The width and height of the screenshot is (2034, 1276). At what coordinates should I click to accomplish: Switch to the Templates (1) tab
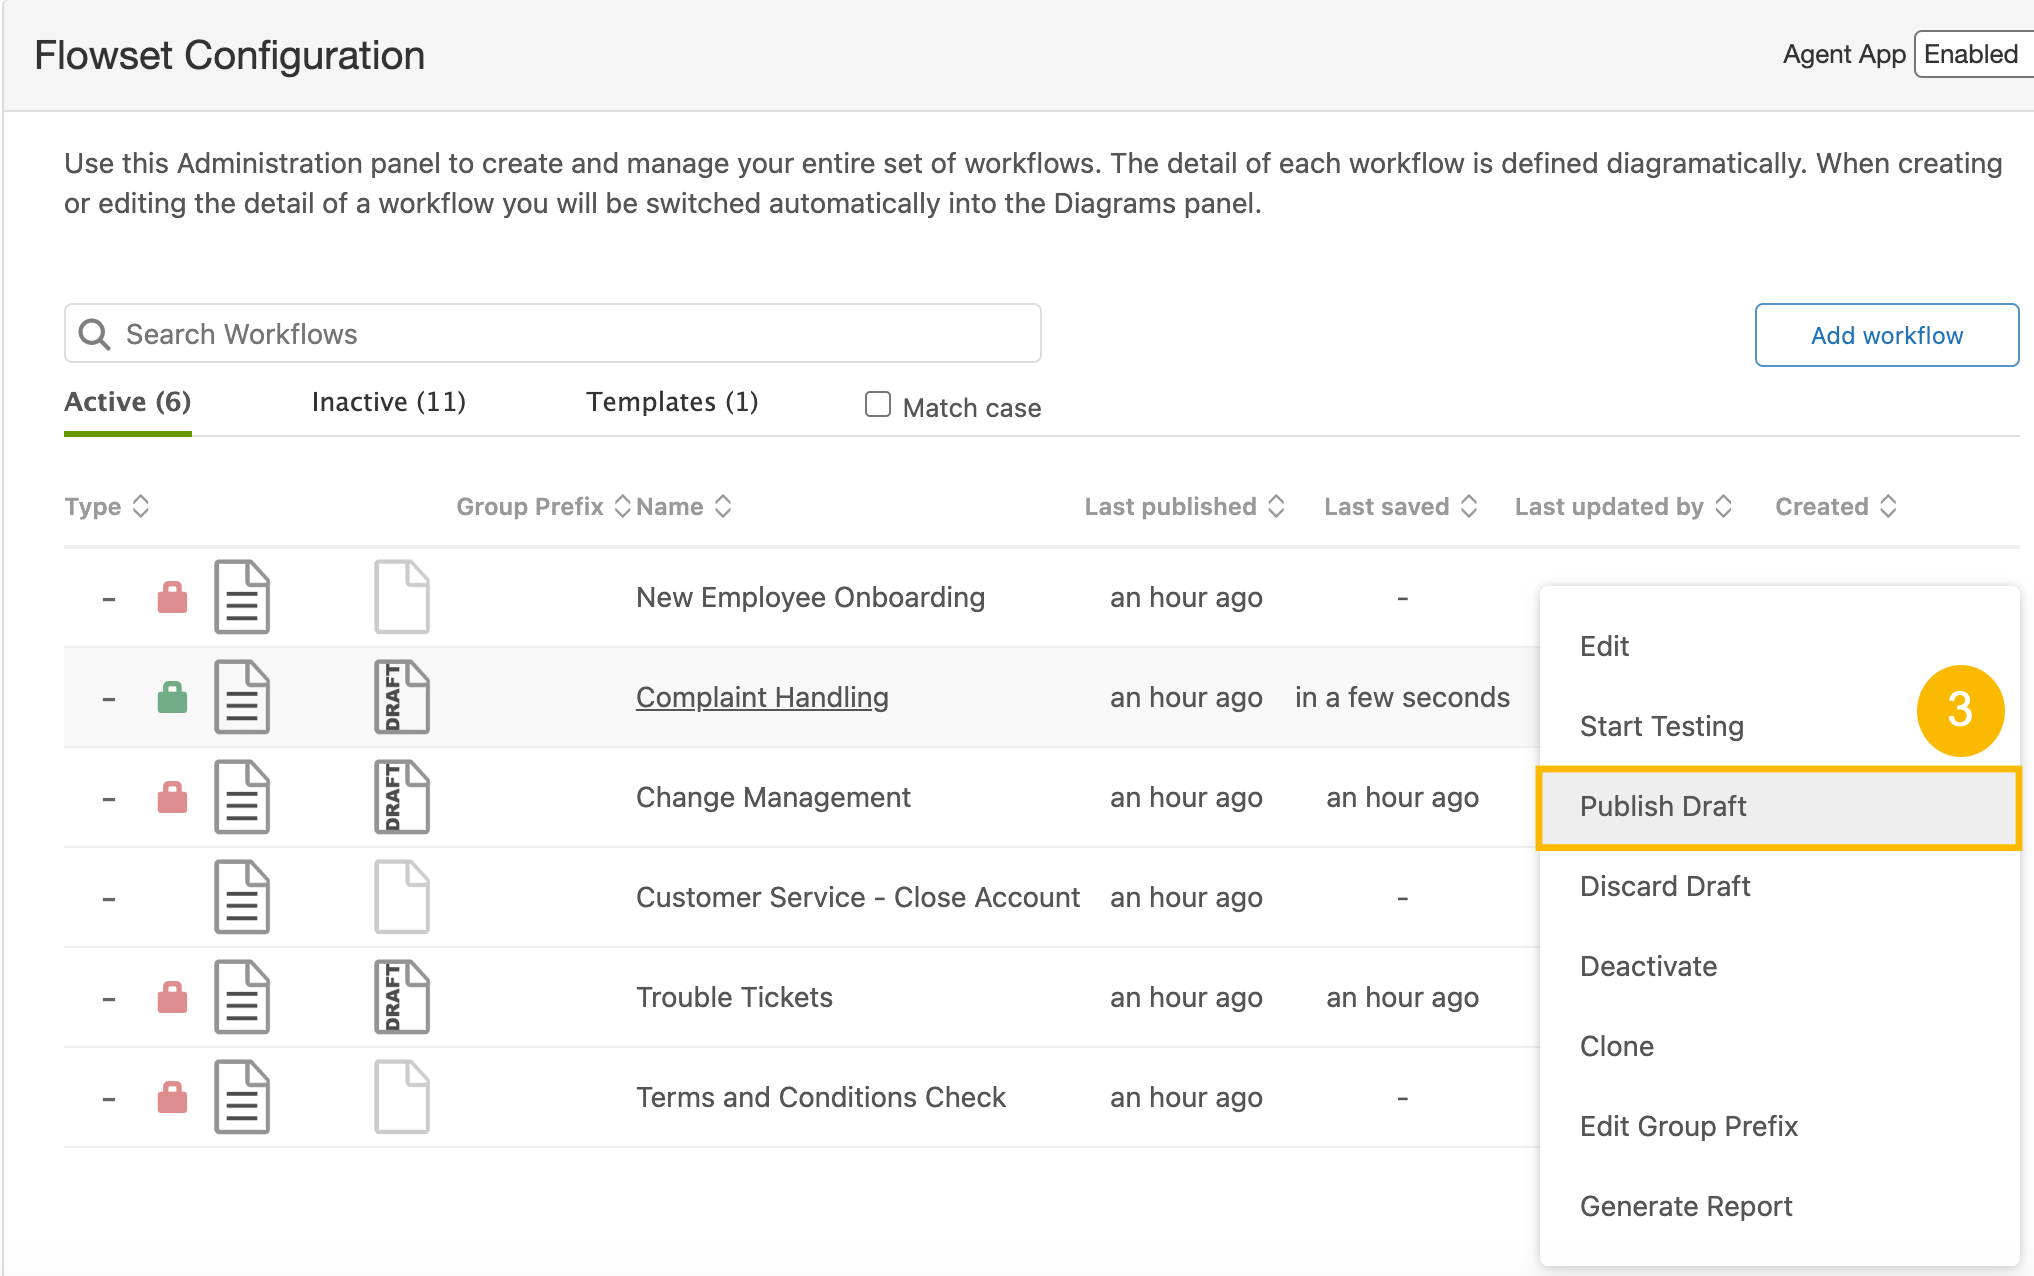point(672,402)
